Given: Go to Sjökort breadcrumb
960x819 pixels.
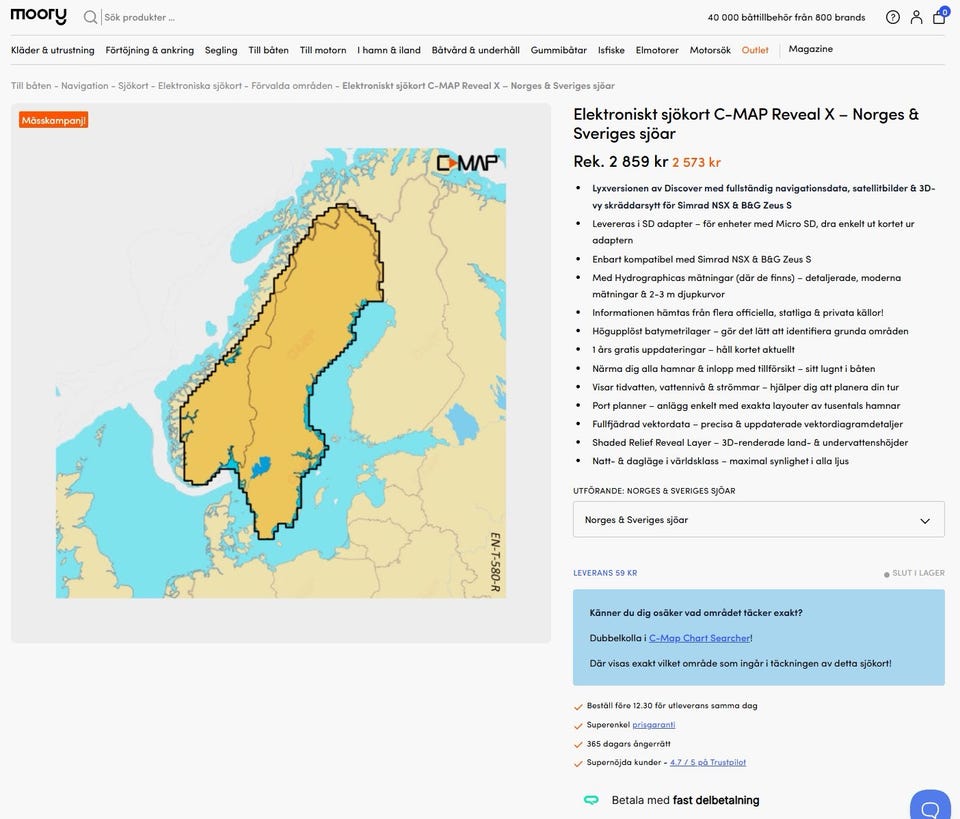Looking at the screenshot, I should pos(133,86).
